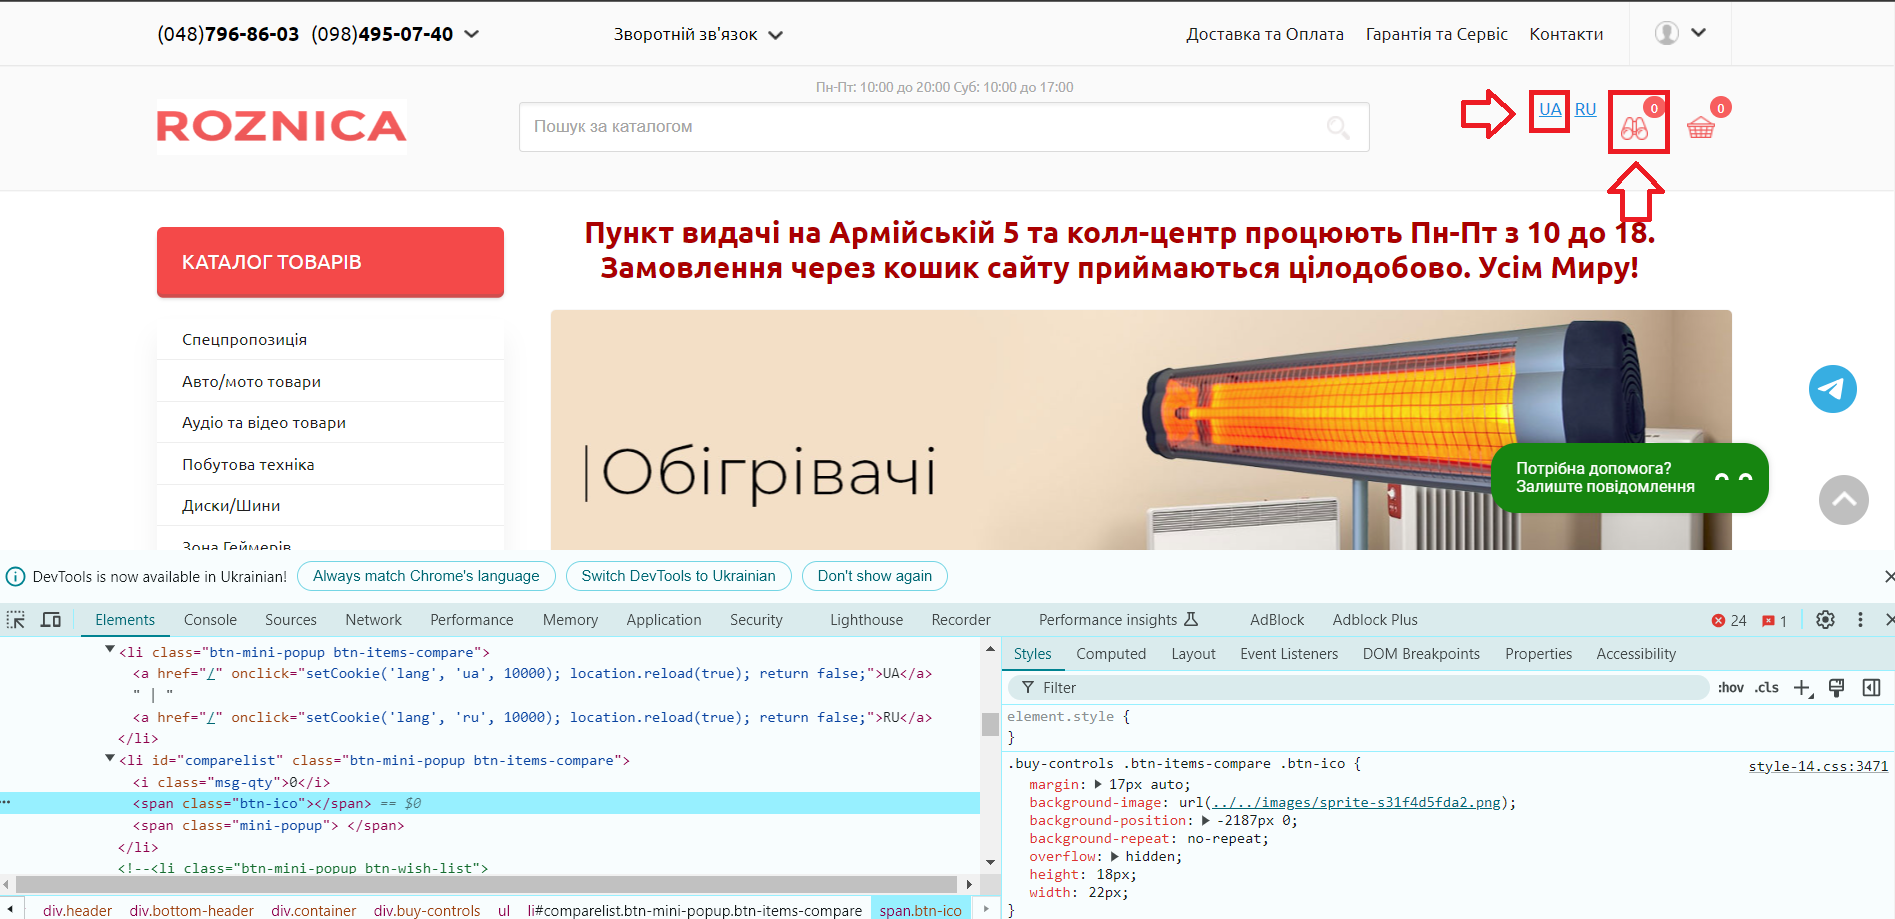Click the scroll-to-top arrow button
Image resolution: width=1895 pixels, height=919 pixels.
click(x=1843, y=500)
